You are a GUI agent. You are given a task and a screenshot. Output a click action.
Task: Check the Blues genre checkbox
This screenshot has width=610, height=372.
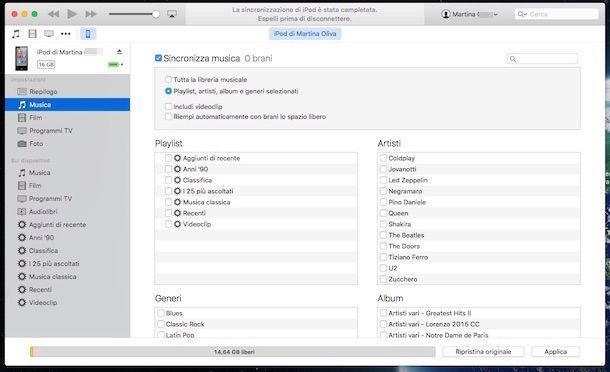tap(161, 313)
